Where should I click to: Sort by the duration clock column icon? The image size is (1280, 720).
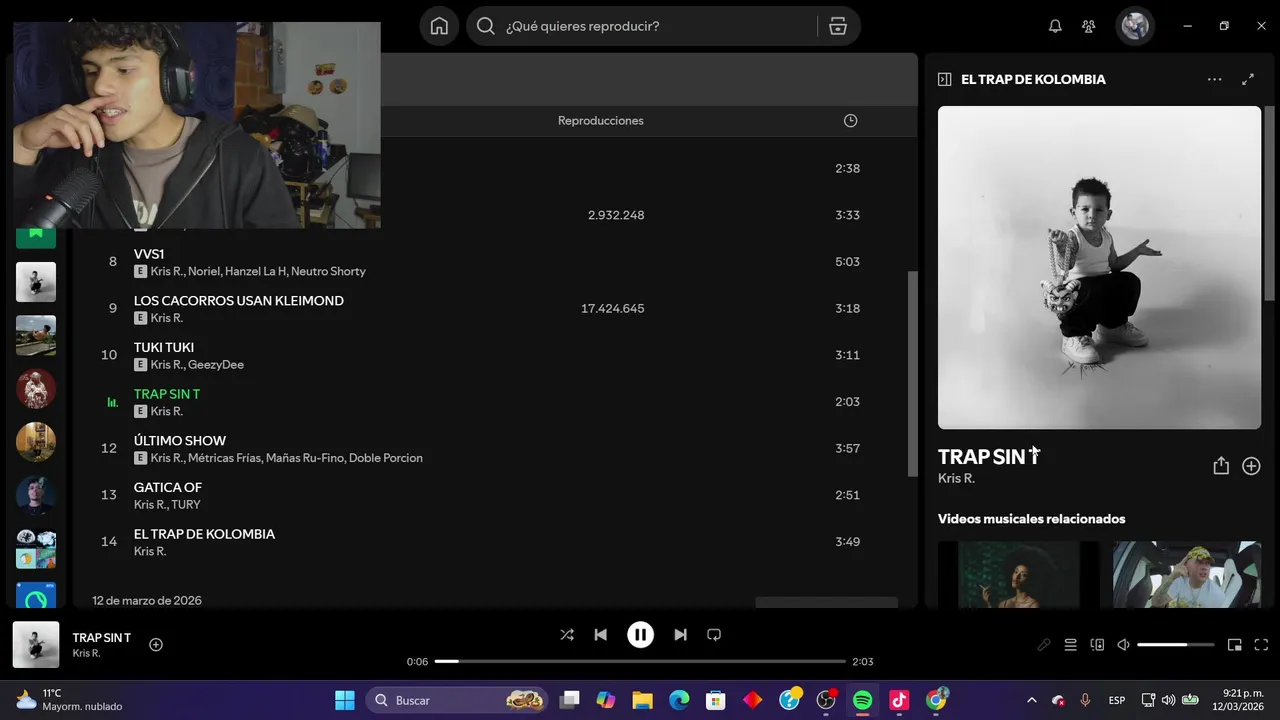point(850,120)
